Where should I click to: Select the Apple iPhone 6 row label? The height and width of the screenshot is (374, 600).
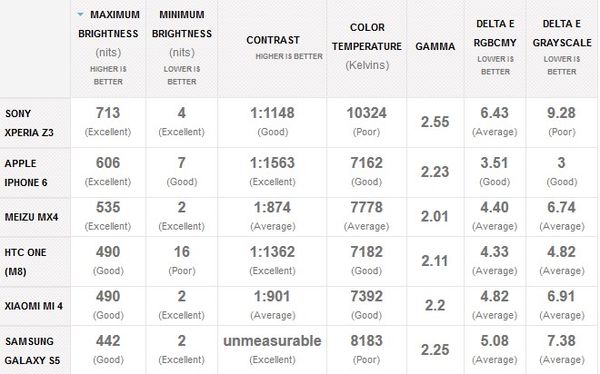[x=26, y=173]
